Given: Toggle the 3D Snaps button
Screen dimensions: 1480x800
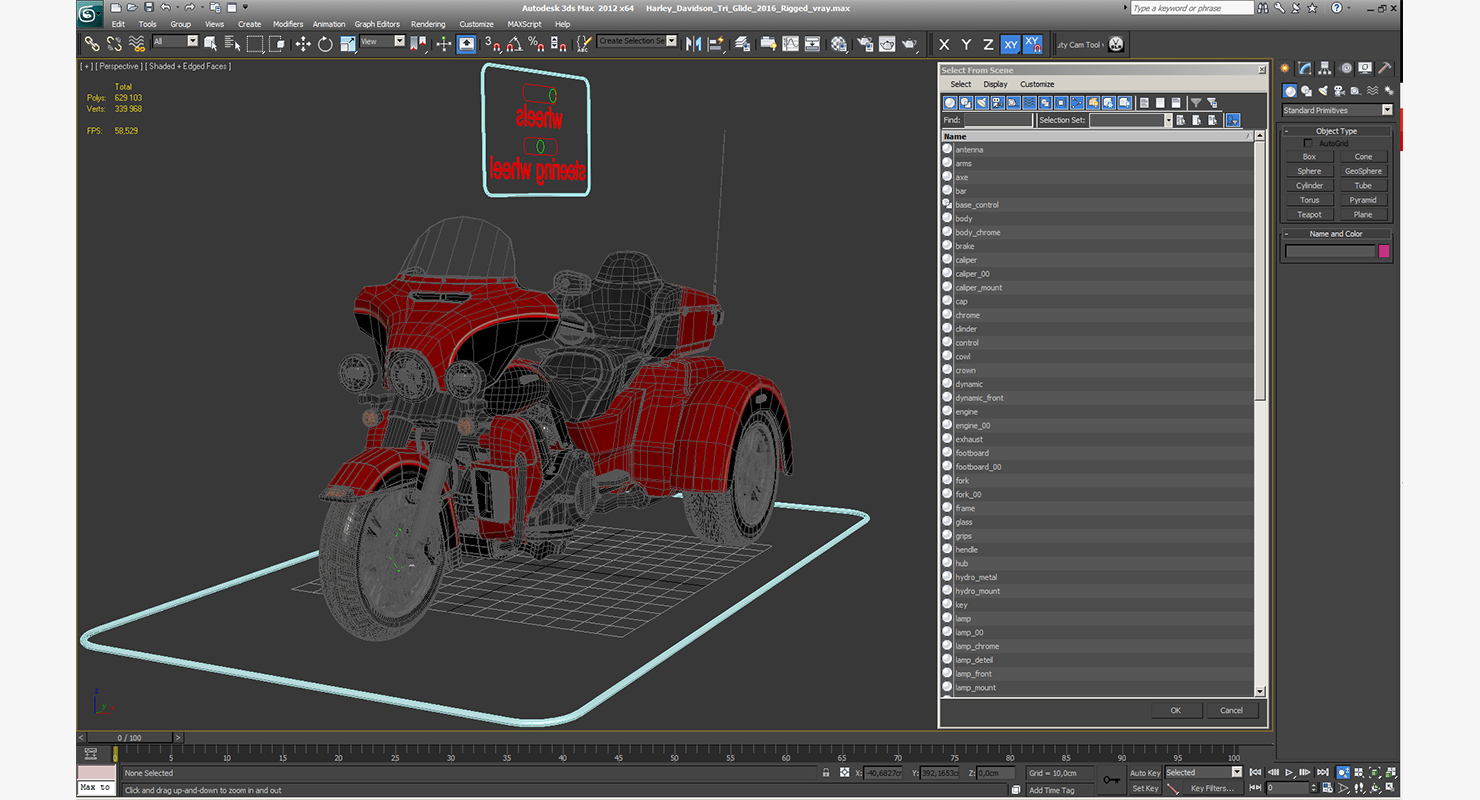Looking at the screenshot, I should tap(492, 44).
